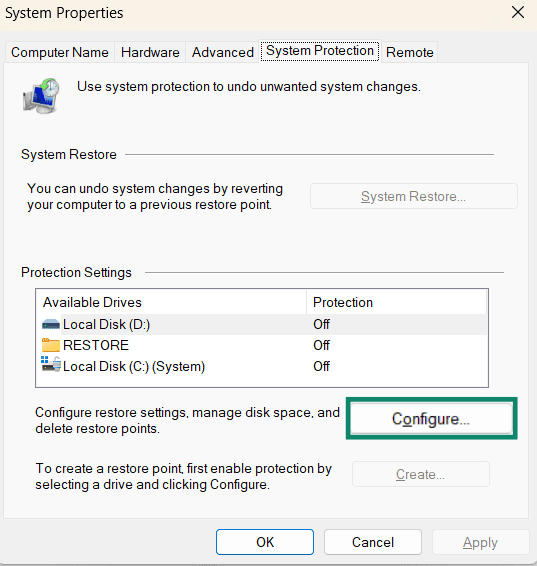Click the System Properties title text

(x=64, y=13)
